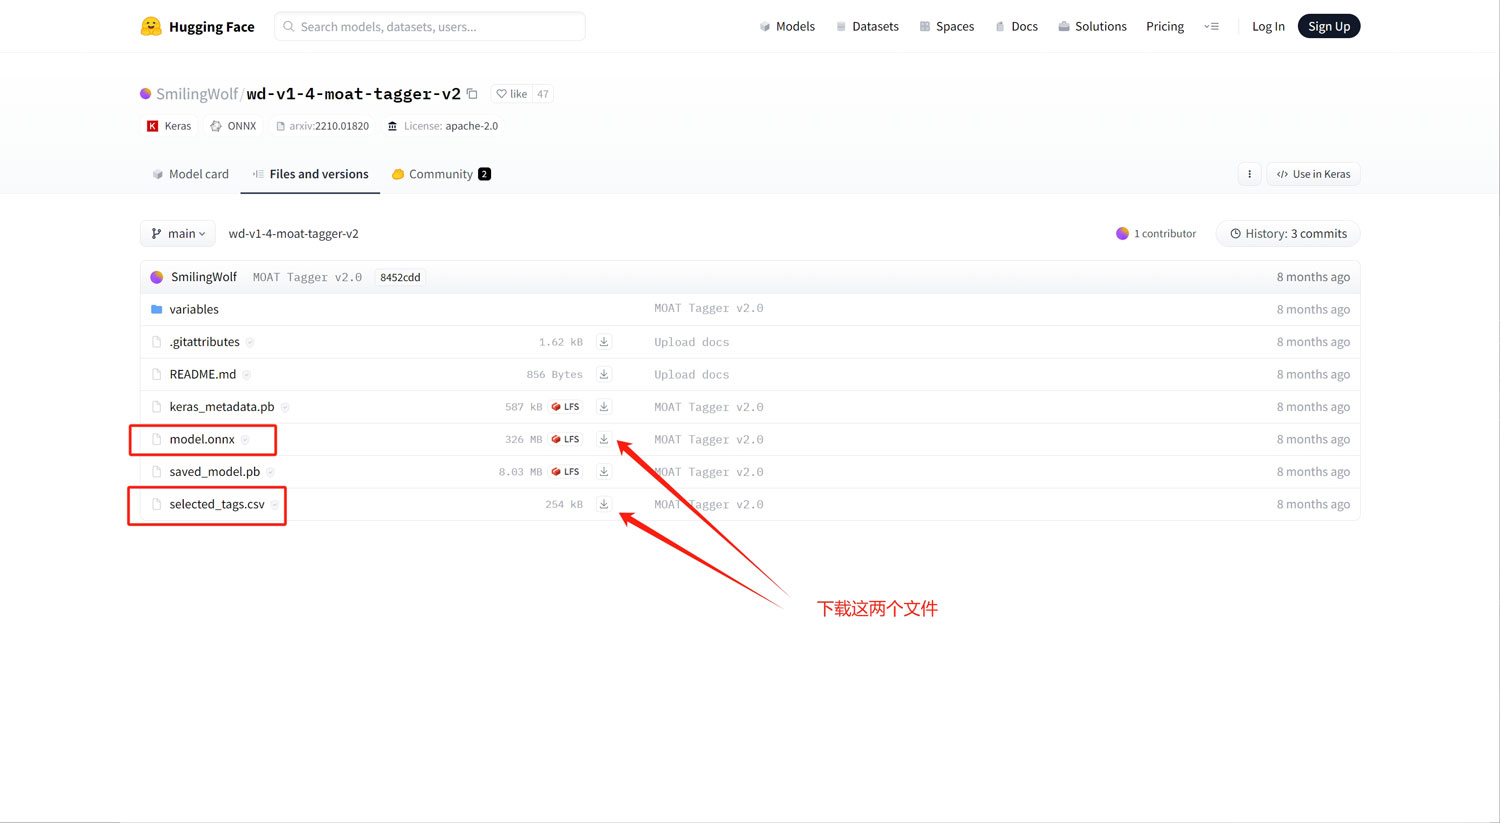Open the .gitattributes file
This screenshot has width=1500, height=823.
[x=205, y=342]
